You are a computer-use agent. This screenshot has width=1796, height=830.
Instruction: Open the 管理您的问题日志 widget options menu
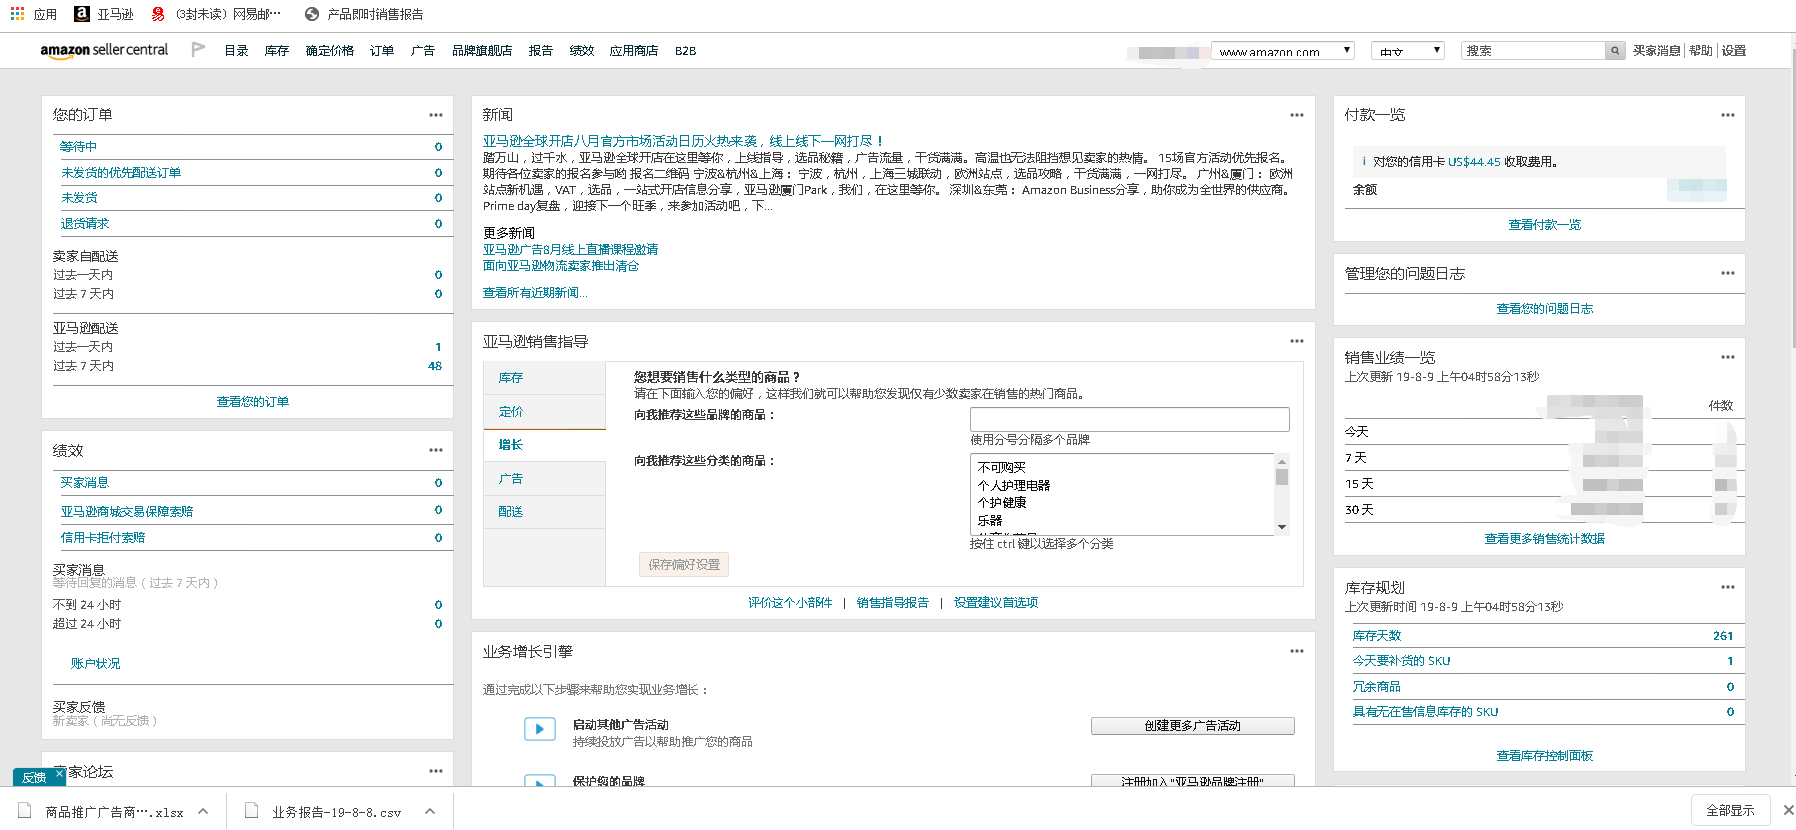1728,273
